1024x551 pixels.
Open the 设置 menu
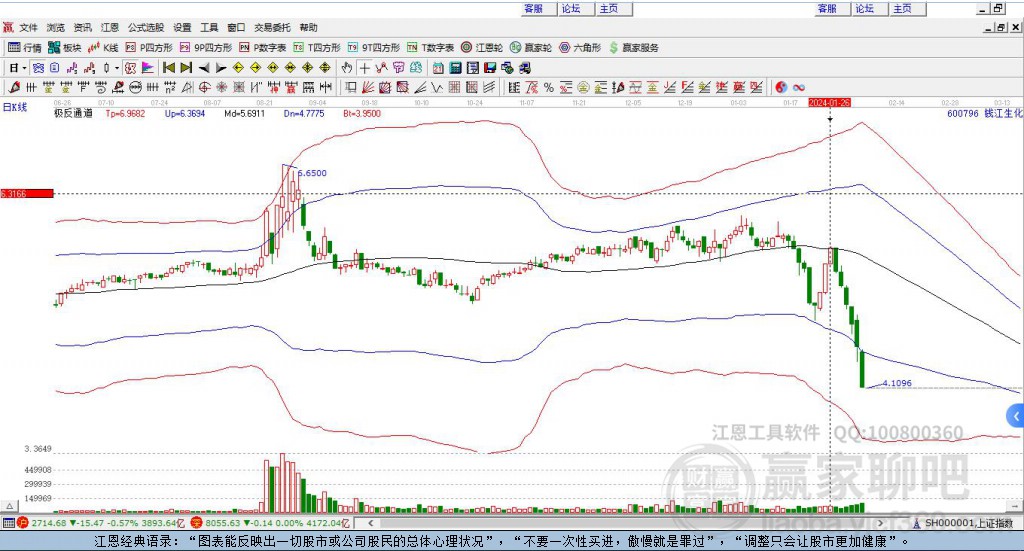(182, 27)
